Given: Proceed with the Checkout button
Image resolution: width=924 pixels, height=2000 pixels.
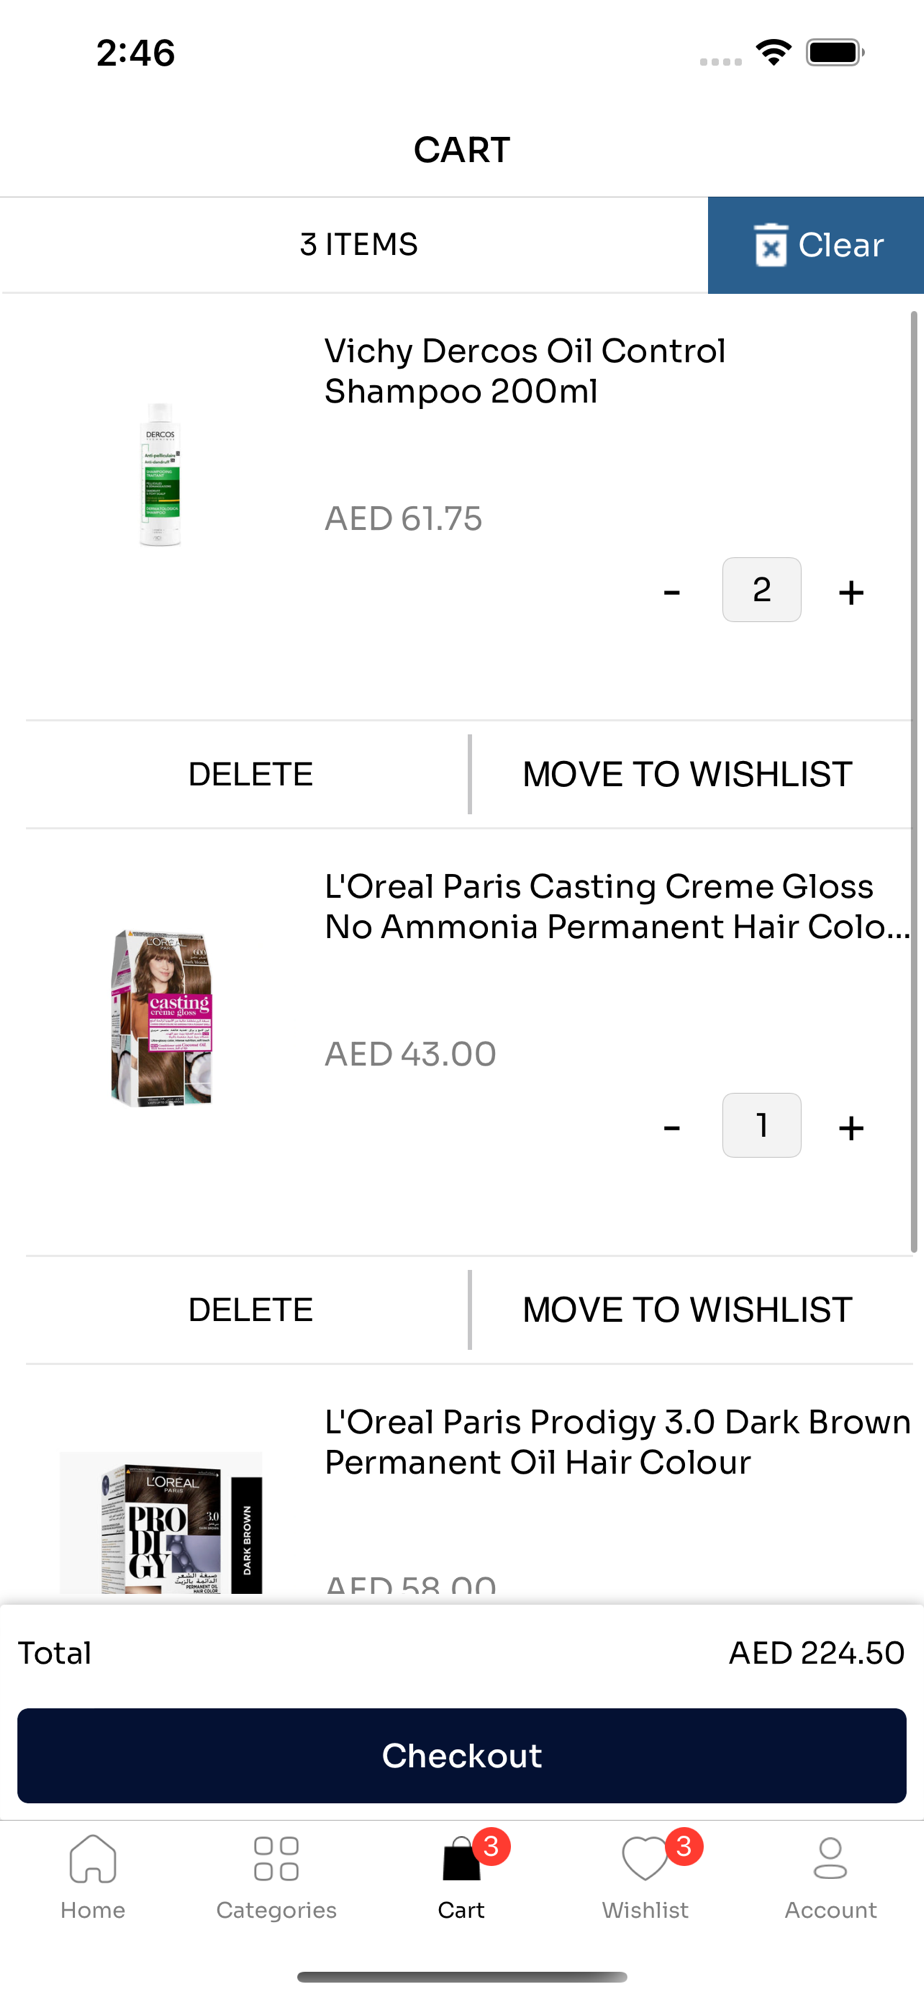Looking at the screenshot, I should click(x=462, y=1756).
